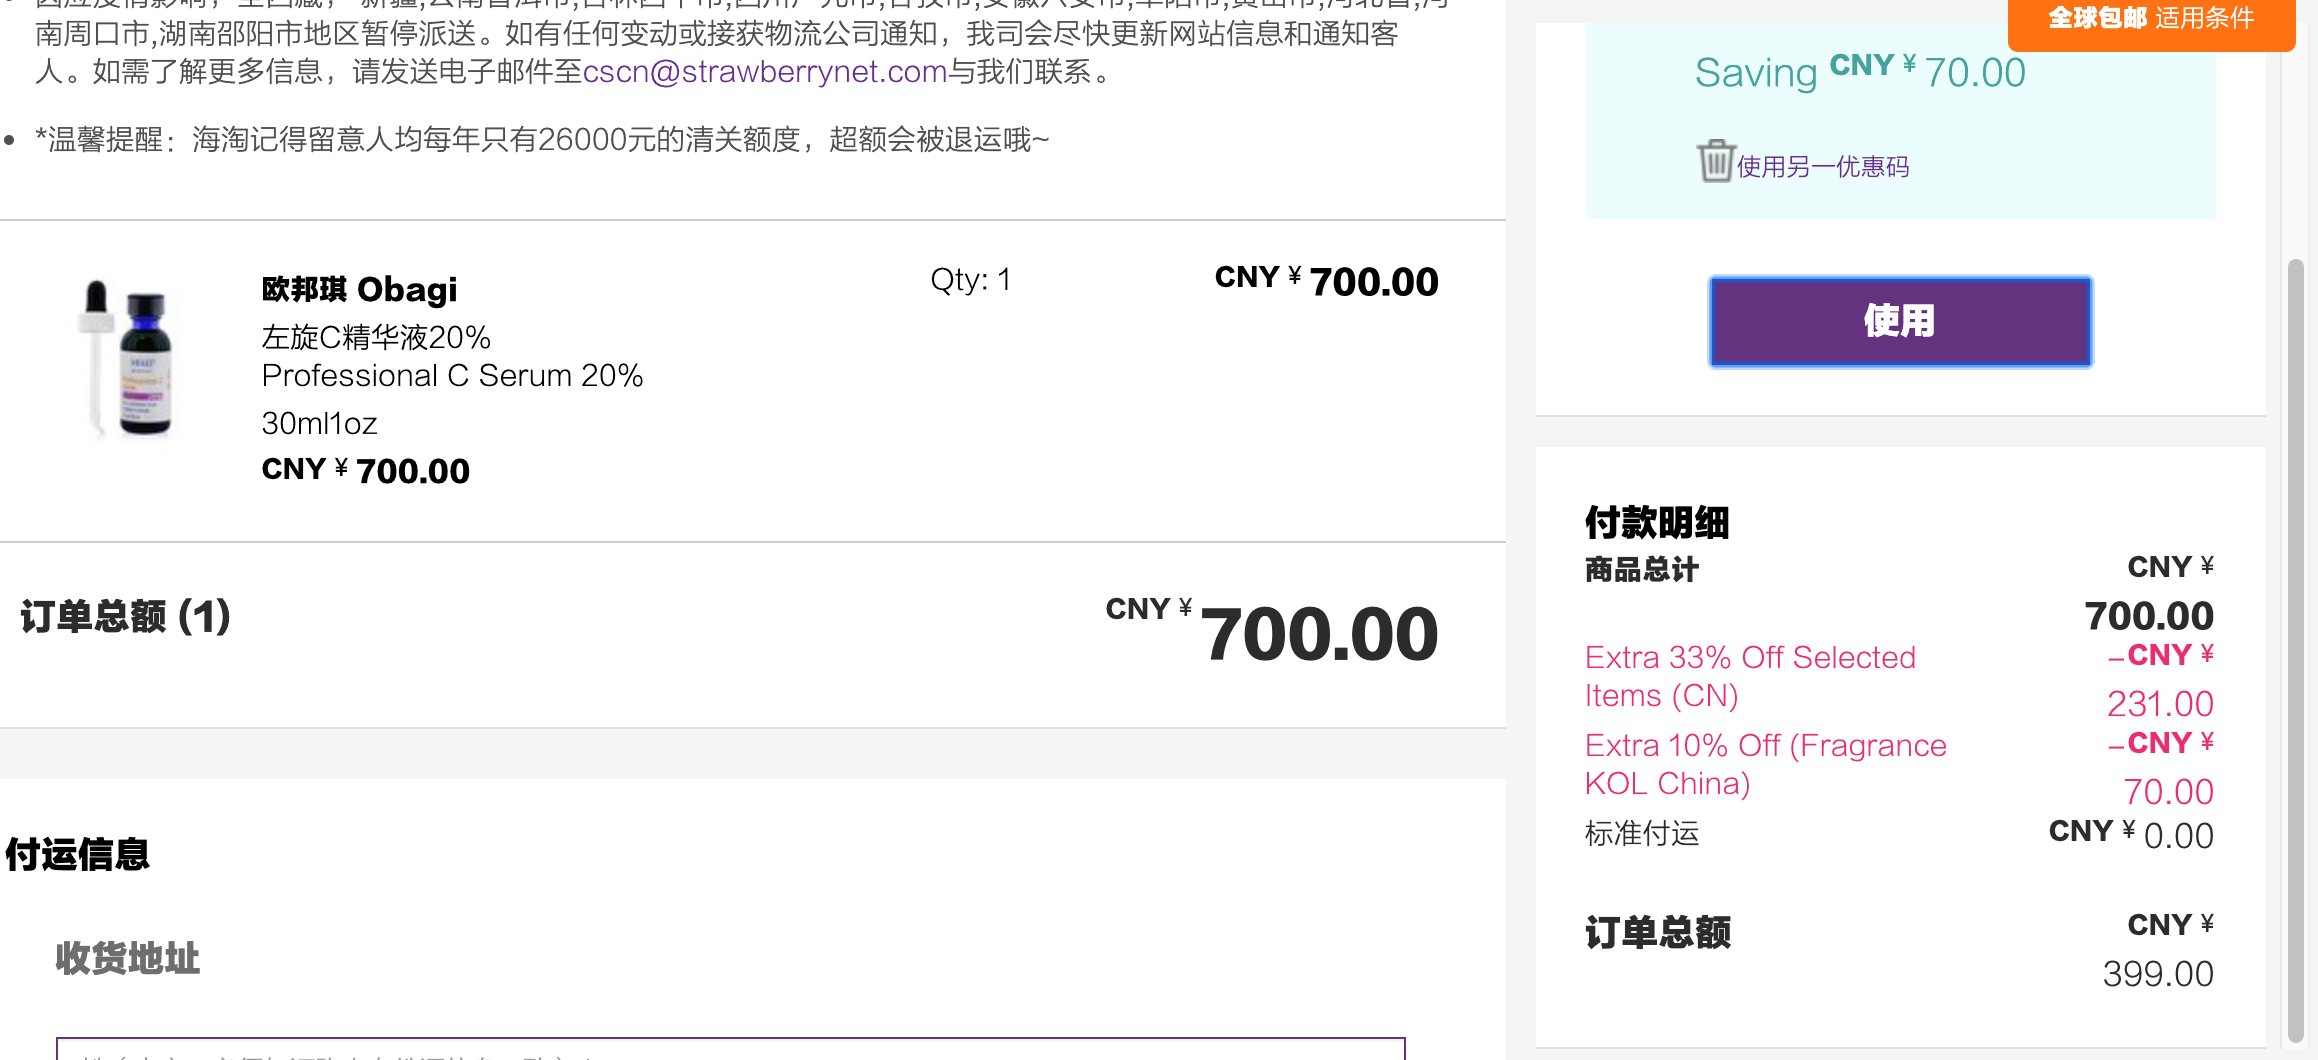Click the Extra 33% Off Selected Items discount

(1750, 676)
